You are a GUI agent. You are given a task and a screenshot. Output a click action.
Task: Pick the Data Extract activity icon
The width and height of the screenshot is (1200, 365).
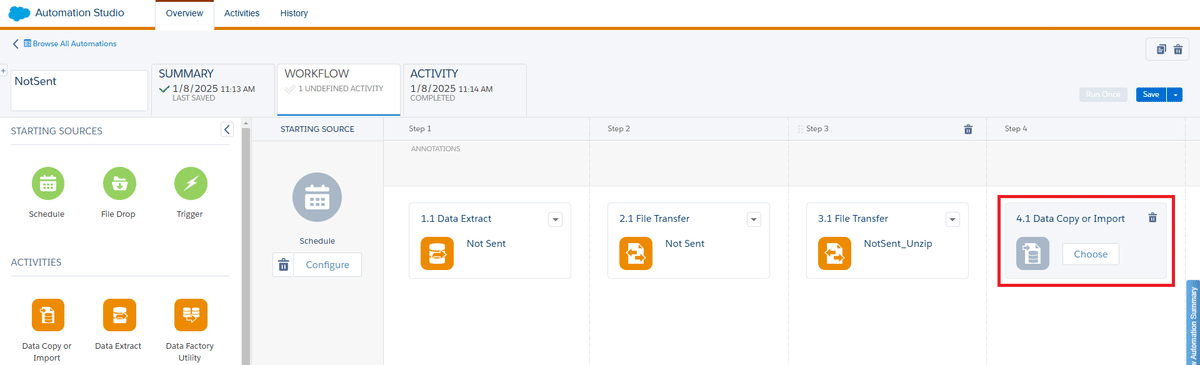pyautogui.click(x=120, y=316)
